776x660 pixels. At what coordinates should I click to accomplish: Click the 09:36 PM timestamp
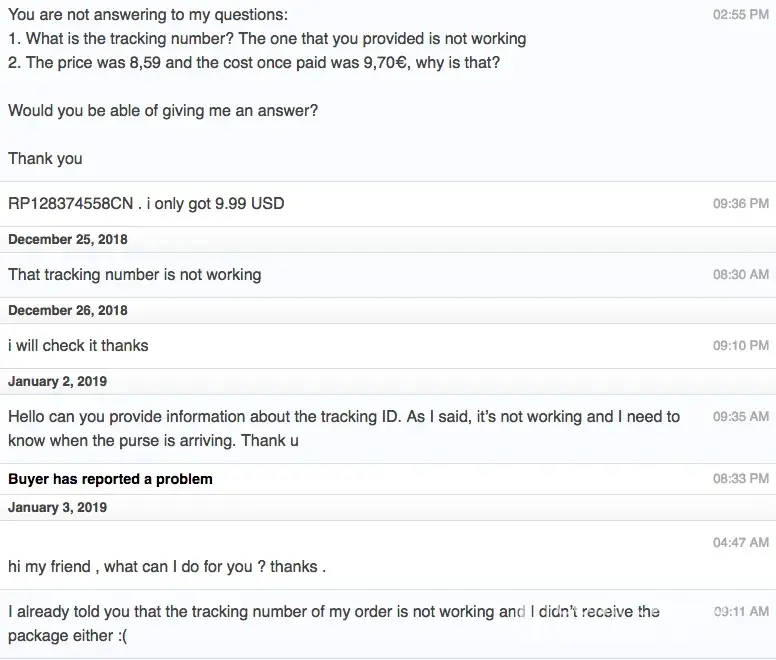pyautogui.click(x=740, y=204)
